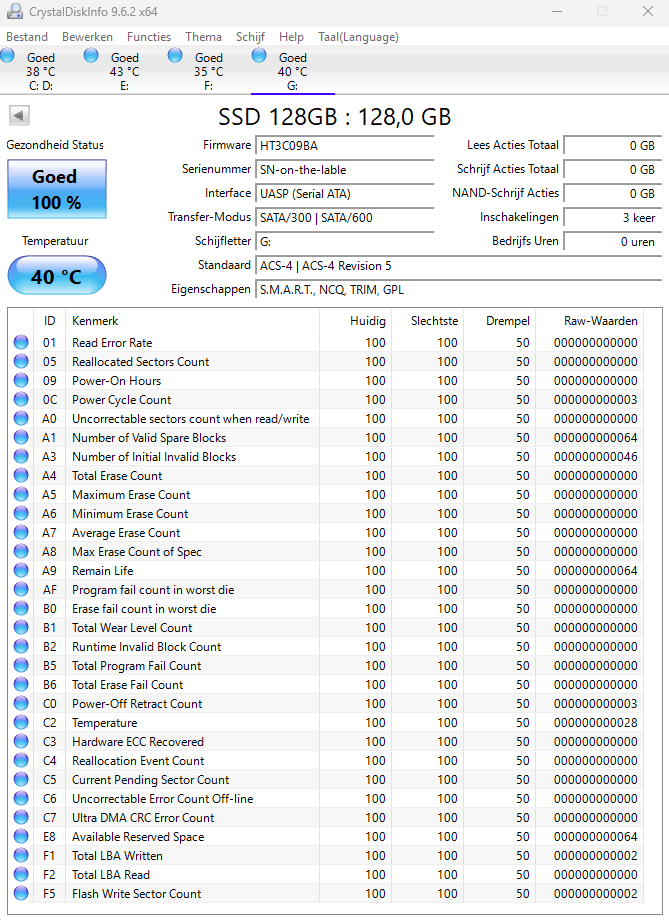Click the Drempel column header

point(499,321)
